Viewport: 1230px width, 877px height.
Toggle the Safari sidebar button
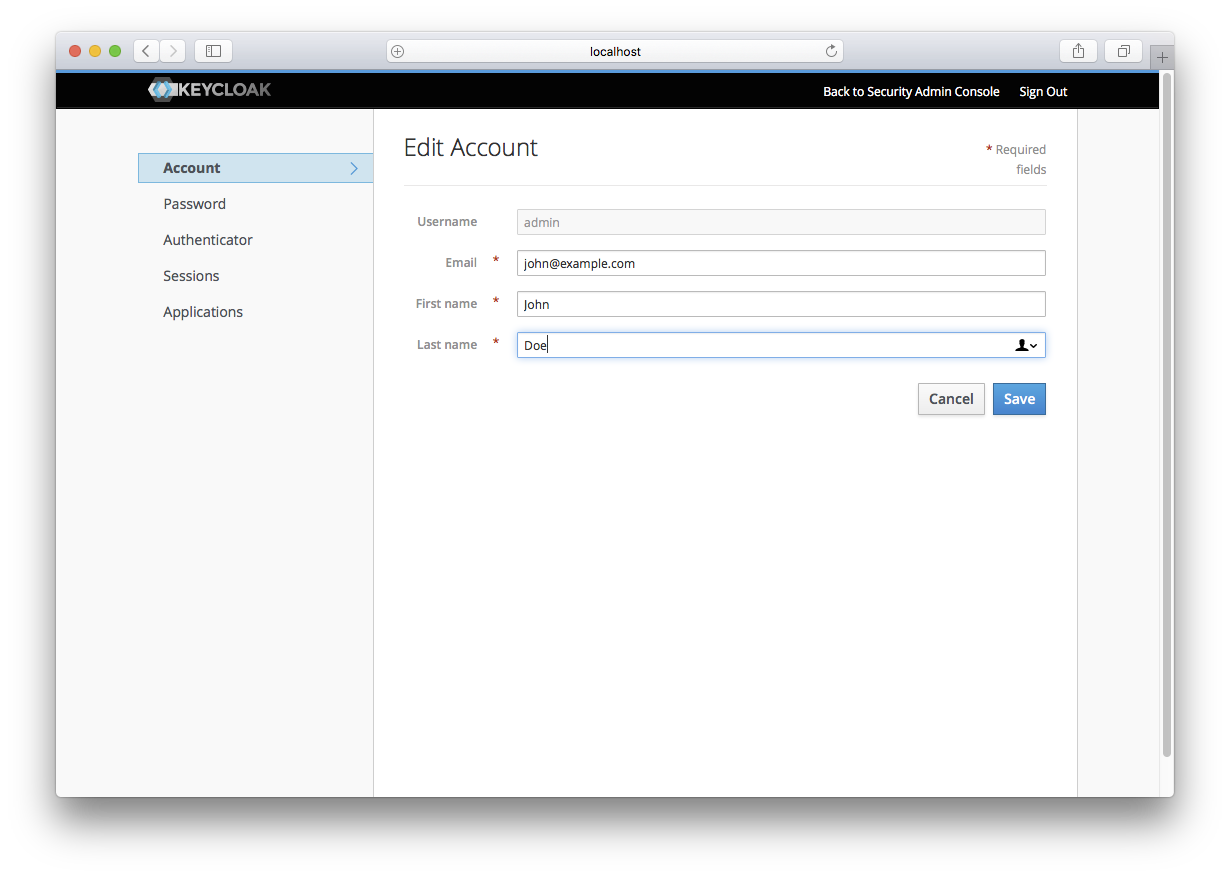(213, 51)
